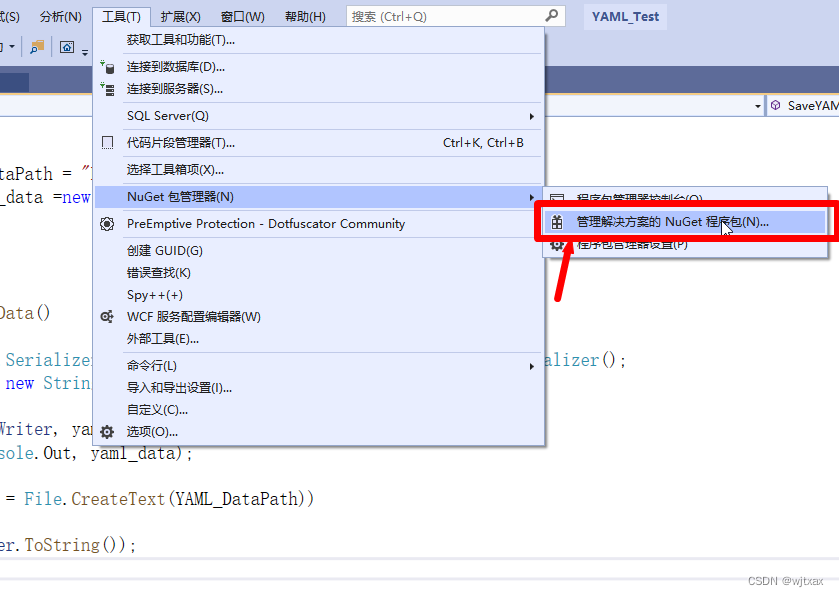
Task: Open the Connect to Database menu icon
Action: (108, 68)
